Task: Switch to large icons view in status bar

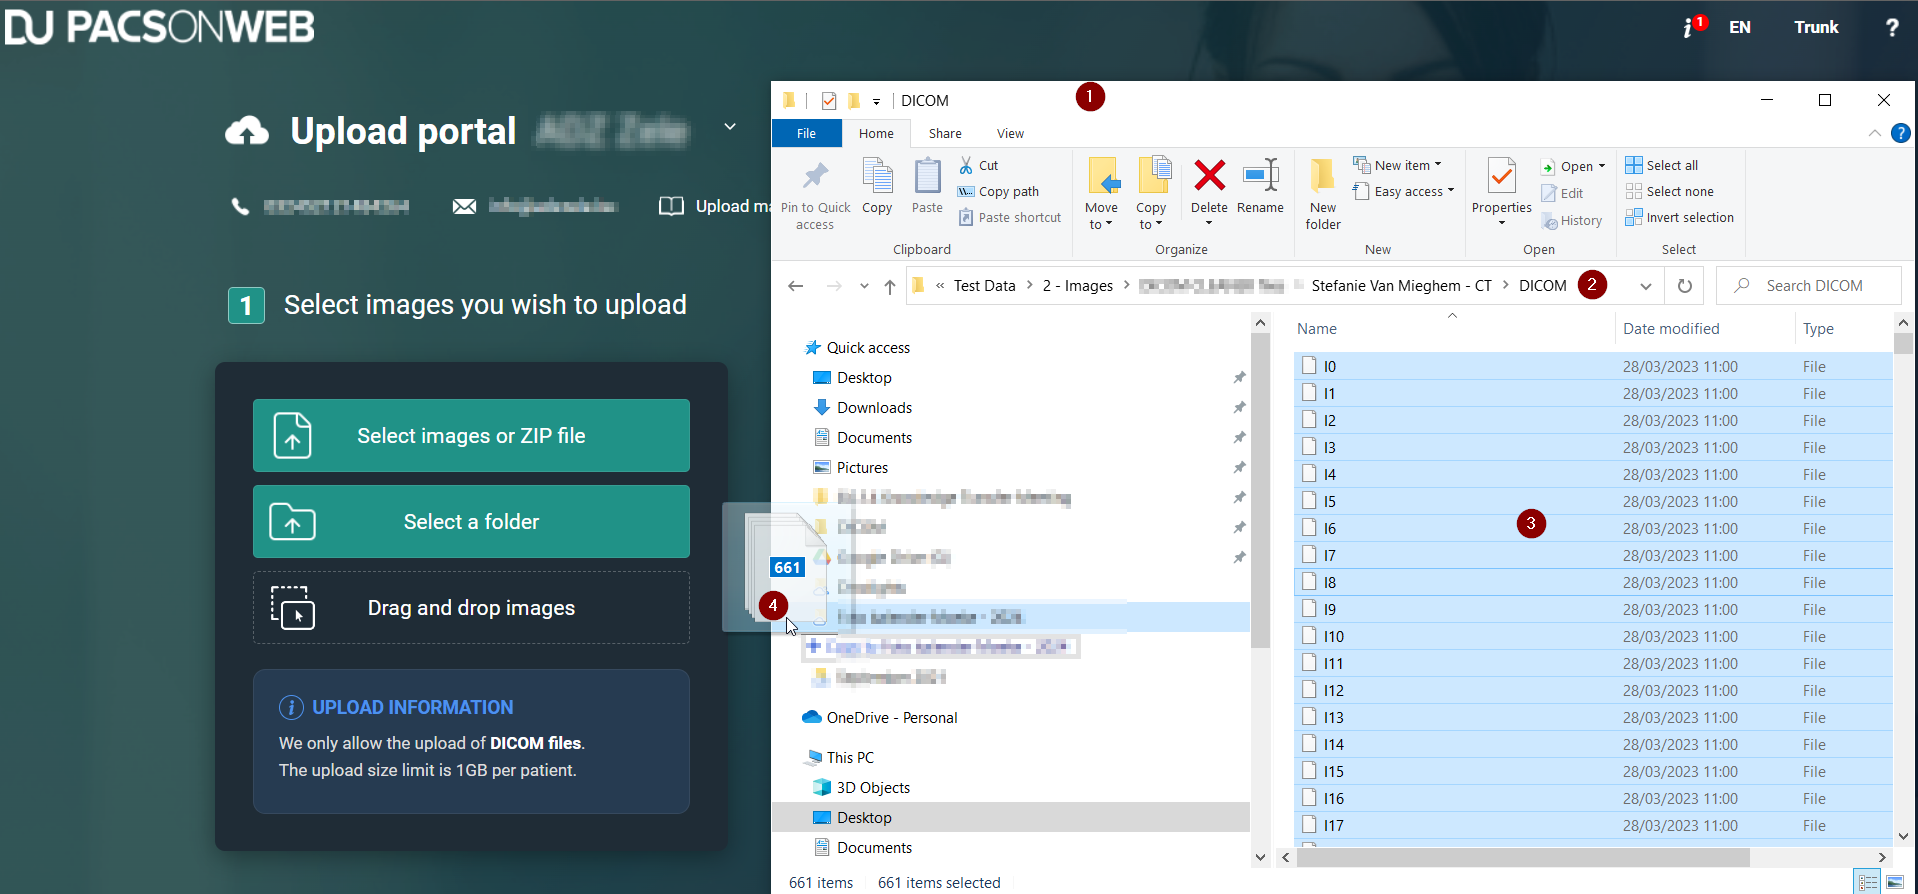Action: (1895, 882)
